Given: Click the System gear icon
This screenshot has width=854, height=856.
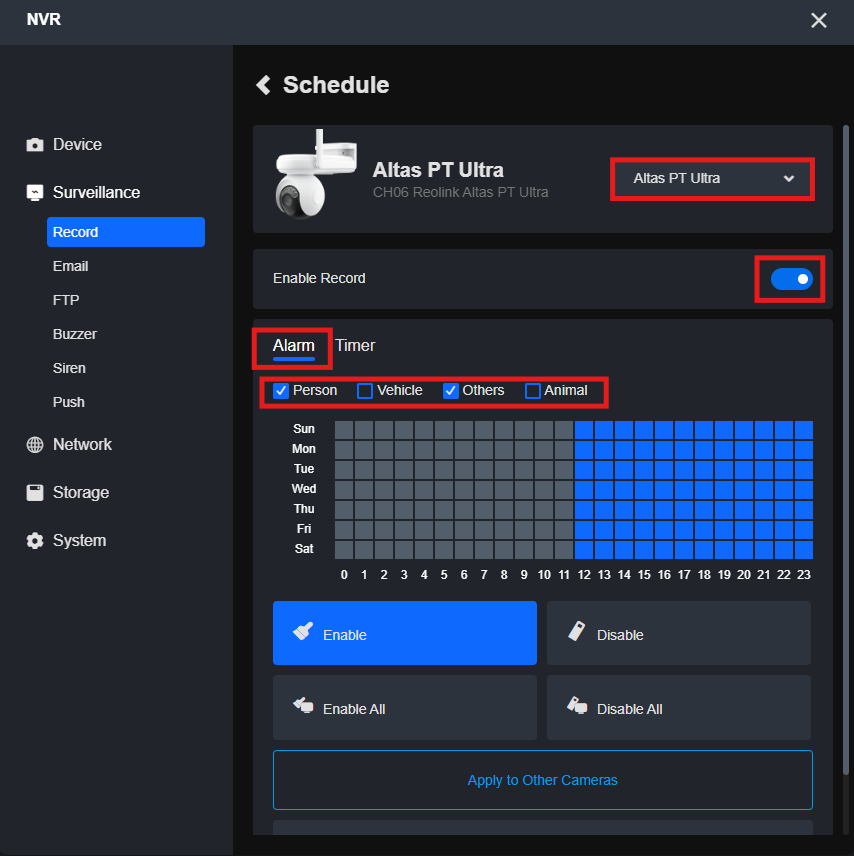Looking at the screenshot, I should coord(35,540).
